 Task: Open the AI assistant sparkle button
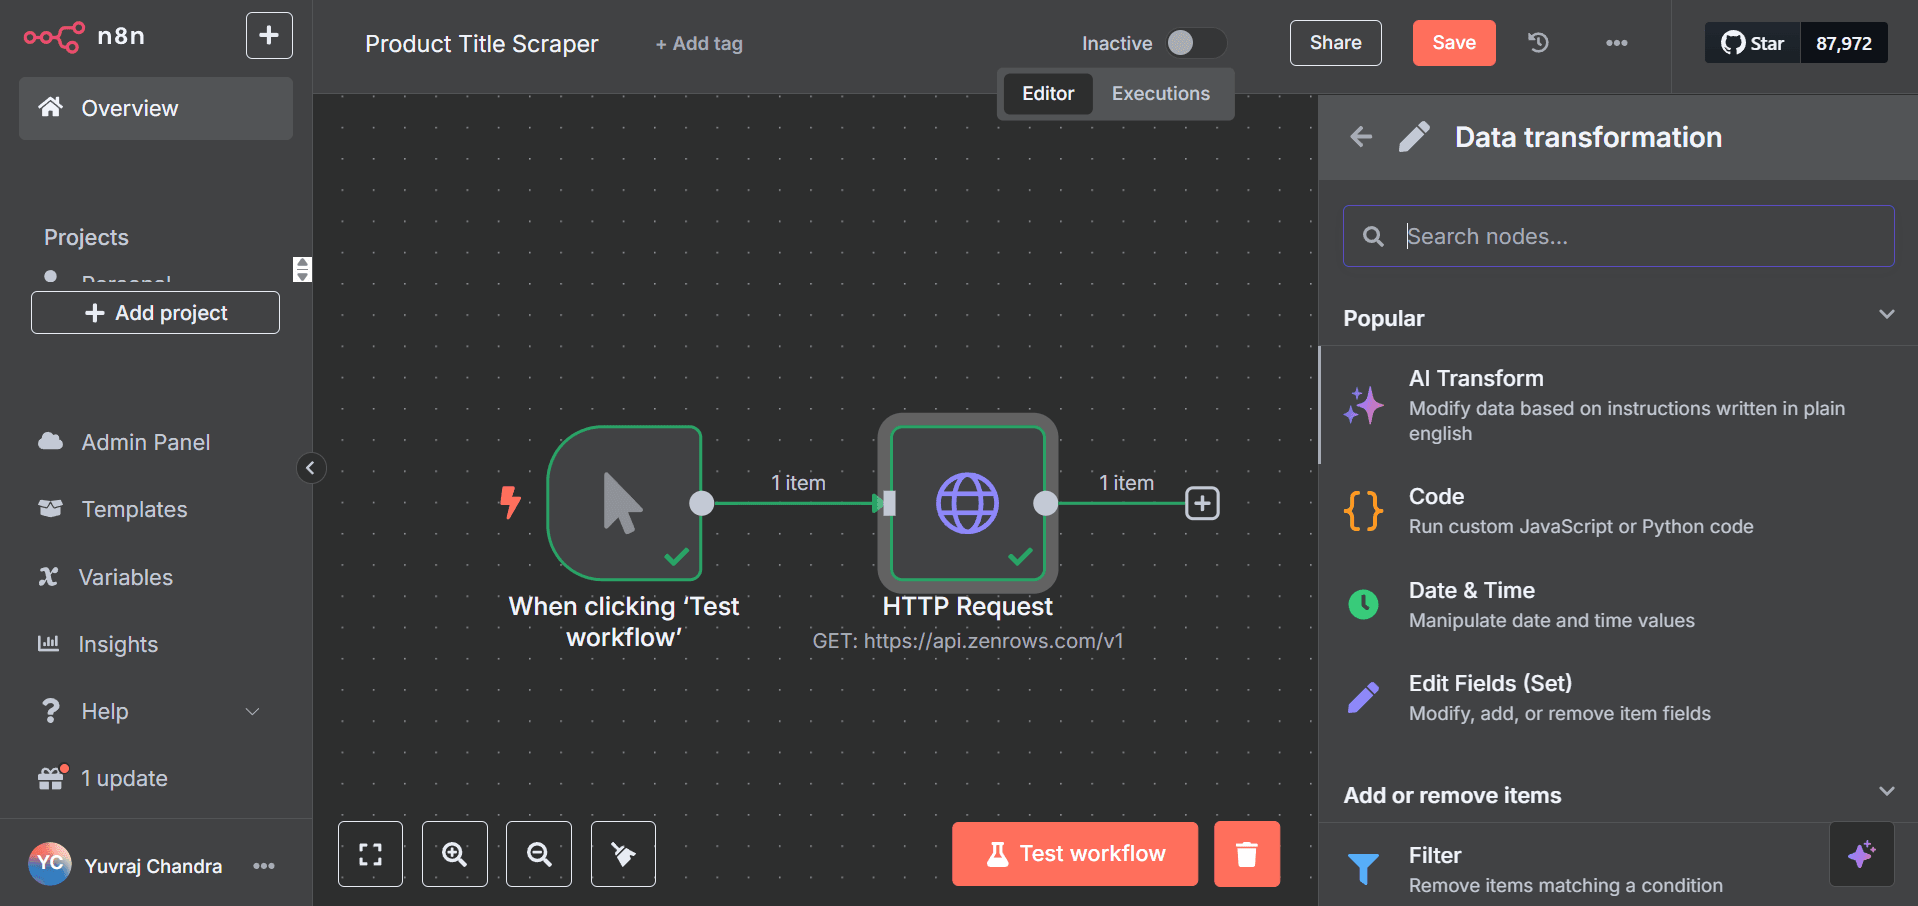point(1861,854)
